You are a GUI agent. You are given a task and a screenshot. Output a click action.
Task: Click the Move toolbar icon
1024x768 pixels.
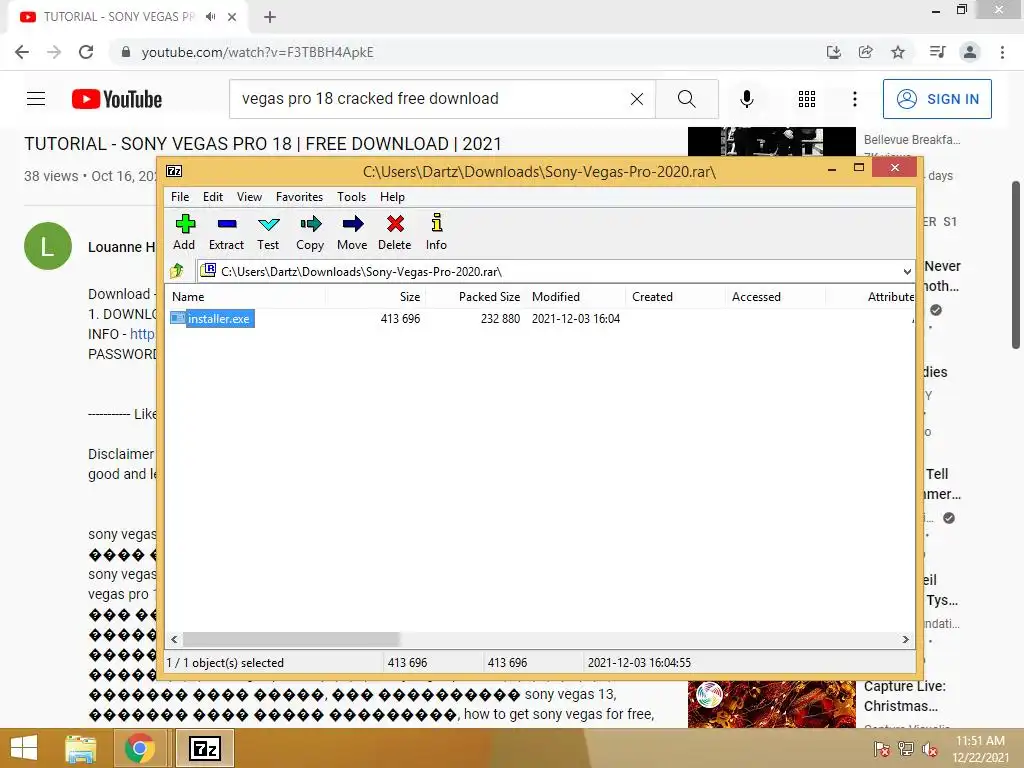click(352, 232)
